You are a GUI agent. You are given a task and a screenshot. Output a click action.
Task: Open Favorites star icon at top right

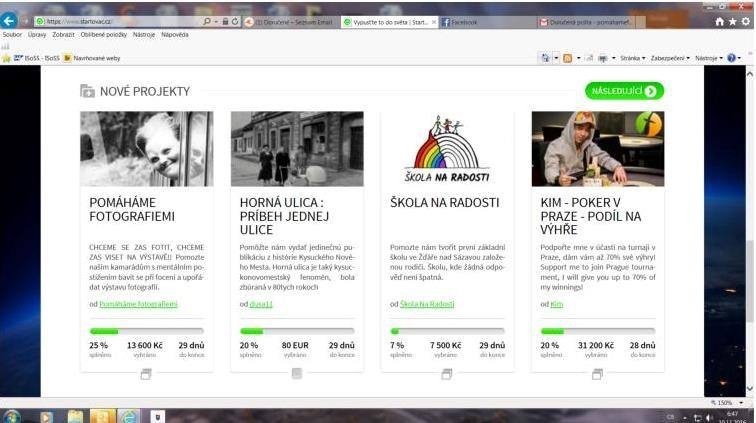[732, 22]
